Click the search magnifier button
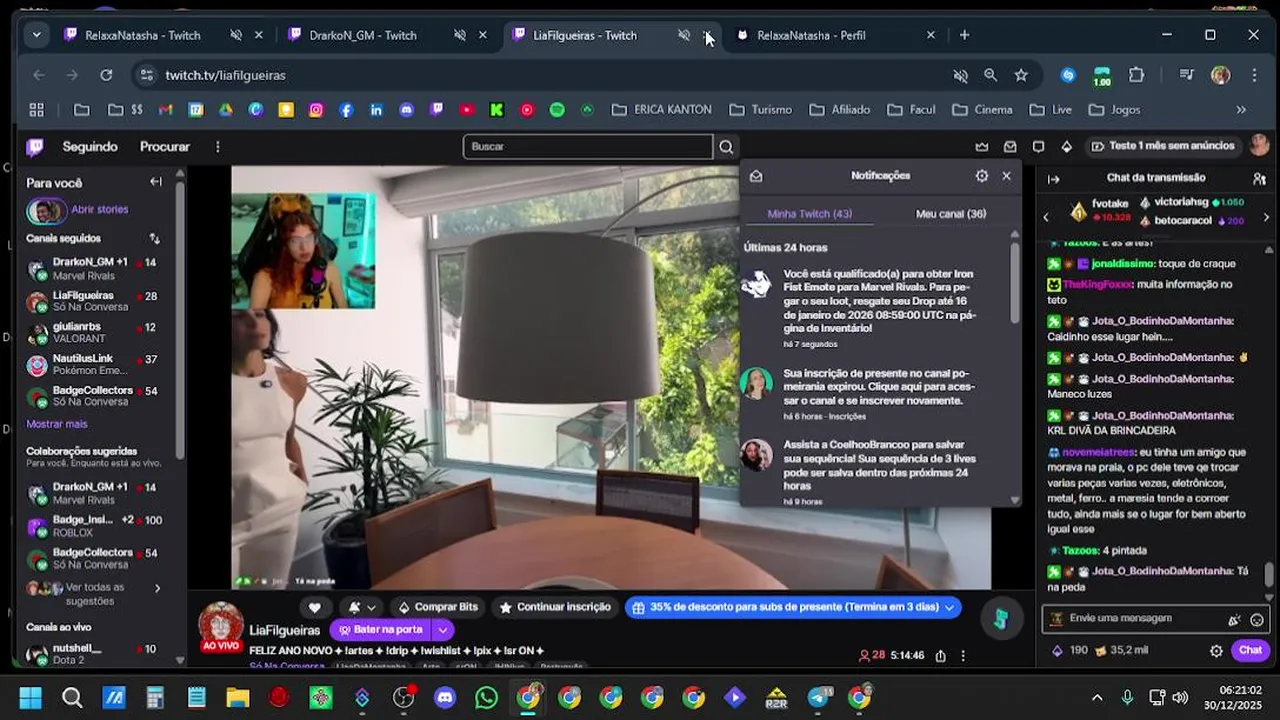1280x720 pixels. tap(726, 146)
